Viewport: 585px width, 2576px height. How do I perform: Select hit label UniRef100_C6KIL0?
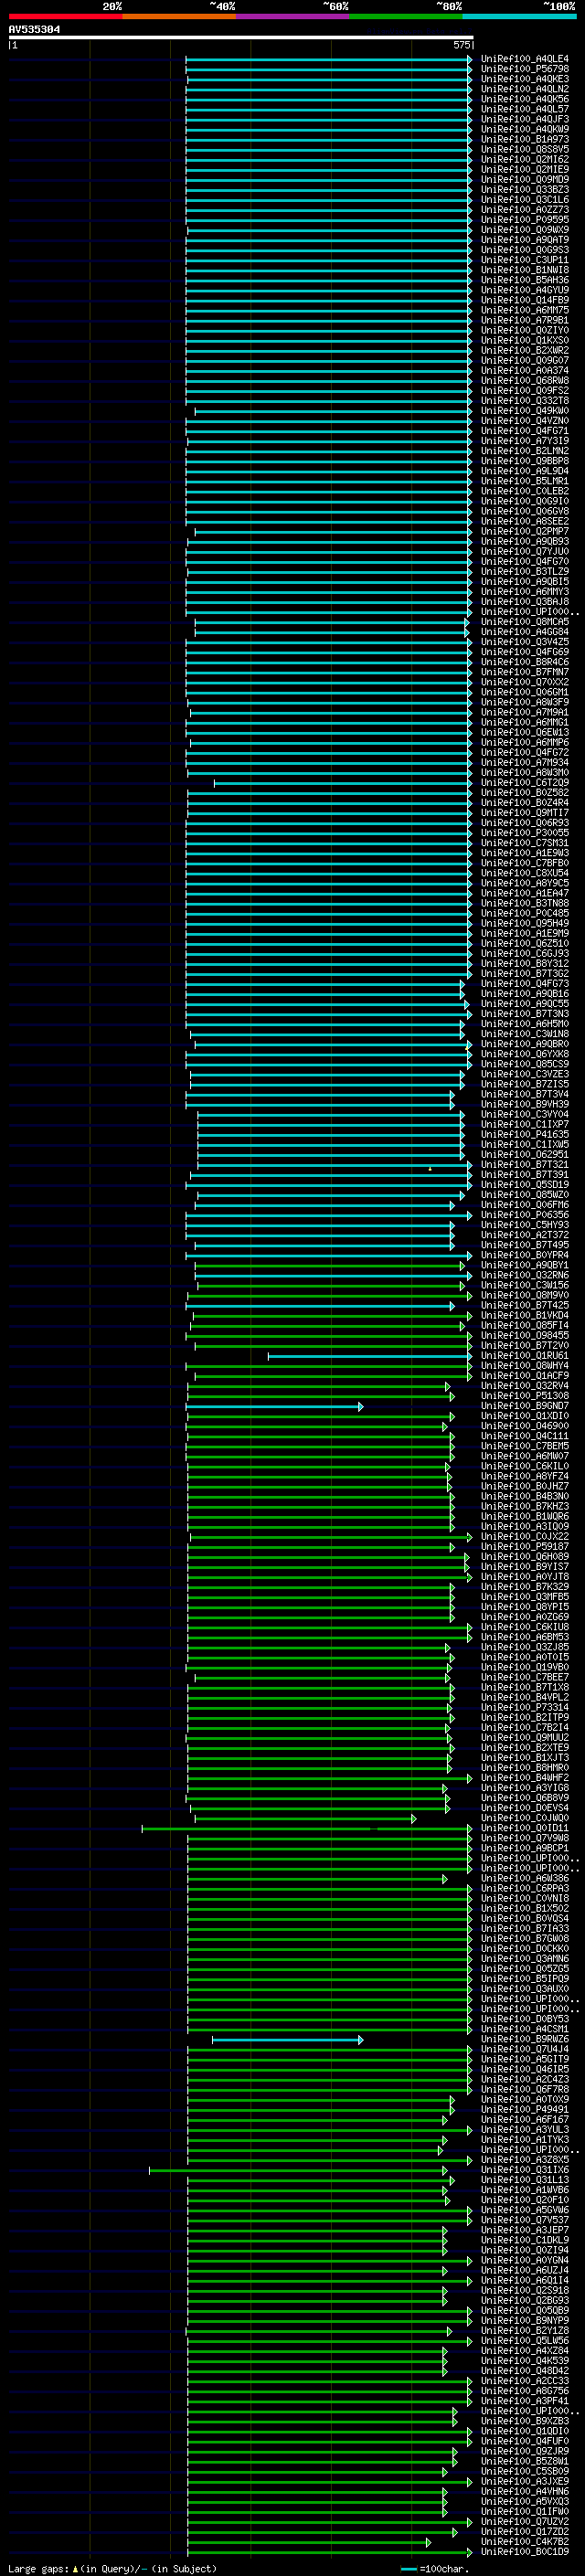(524, 1466)
